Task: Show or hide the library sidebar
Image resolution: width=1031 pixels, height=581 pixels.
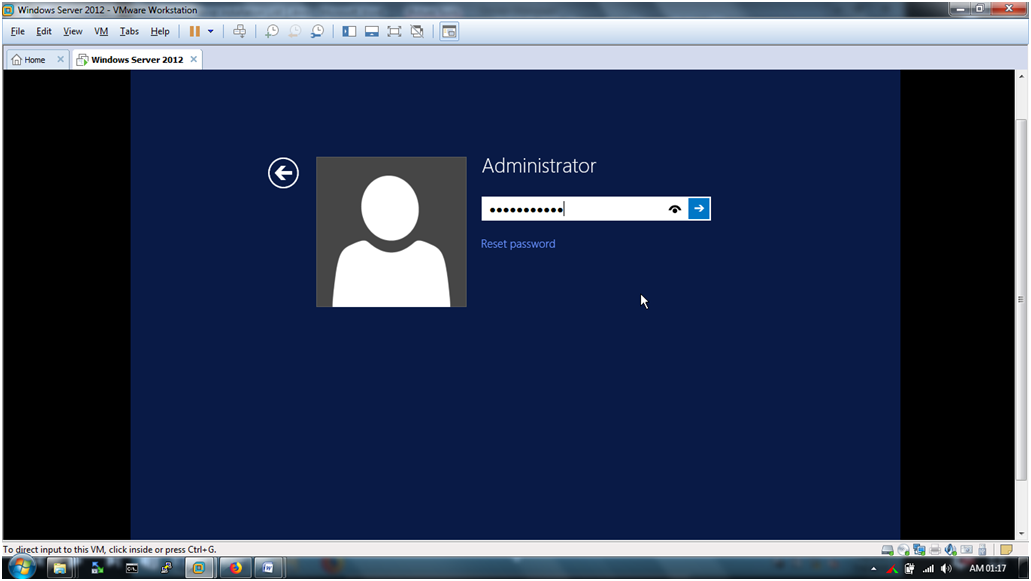Action: (x=349, y=32)
